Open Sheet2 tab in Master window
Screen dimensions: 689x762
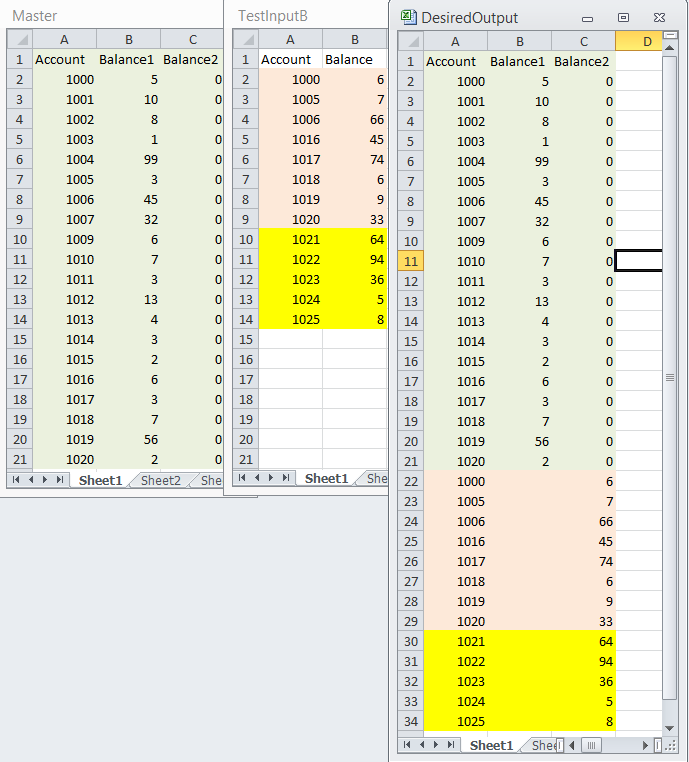click(161, 480)
